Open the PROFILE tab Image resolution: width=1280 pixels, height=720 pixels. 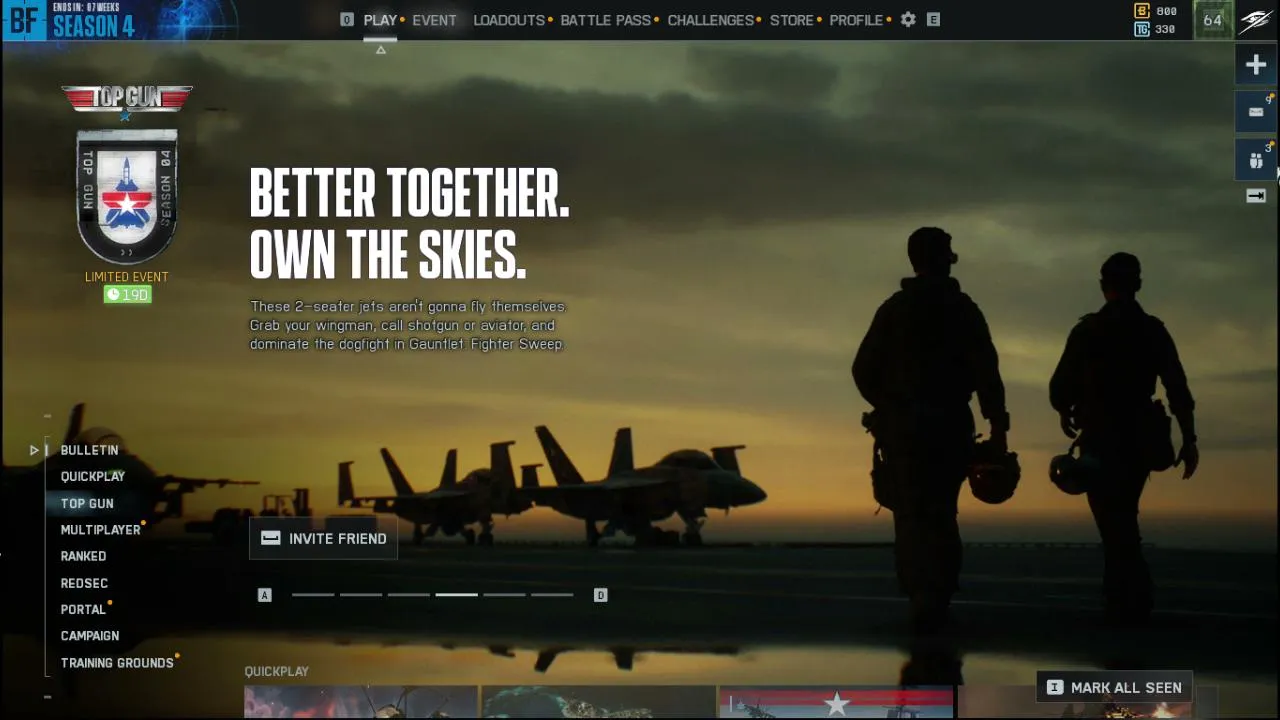856,20
